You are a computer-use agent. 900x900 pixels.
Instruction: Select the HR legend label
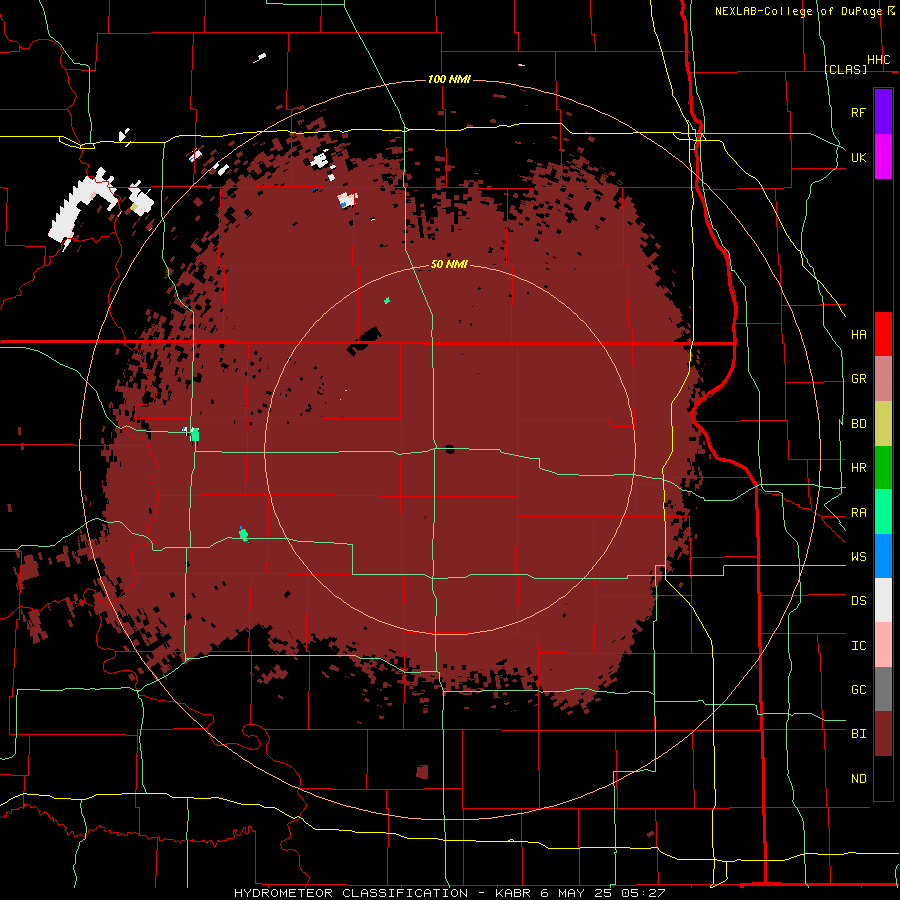[x=858, y=468]
